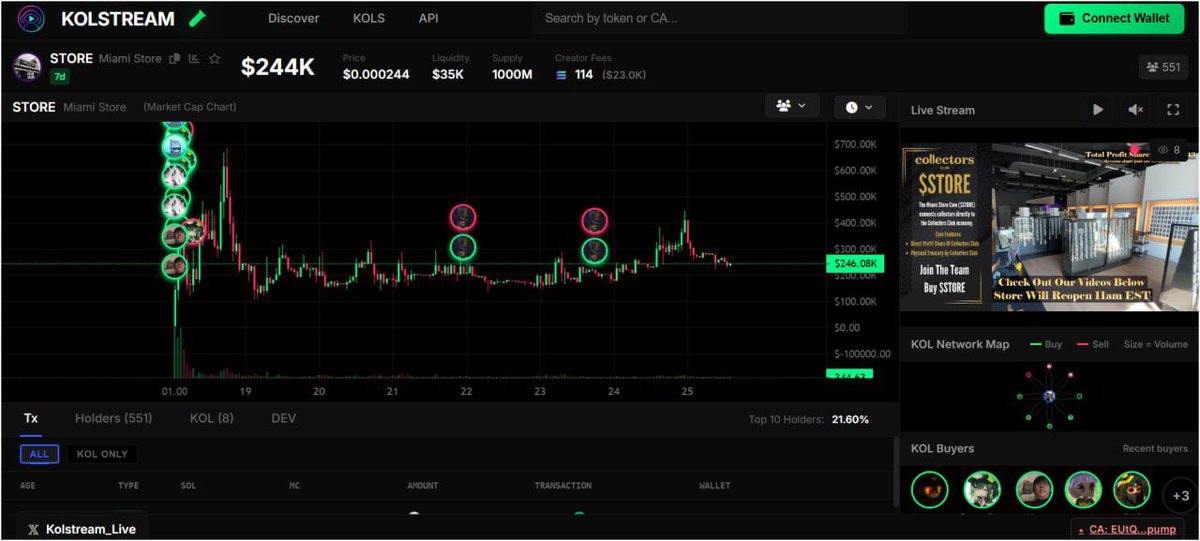The image size is (1200, 541).
Task: Click the Recent buyers label
Action: coord(1155,449)
